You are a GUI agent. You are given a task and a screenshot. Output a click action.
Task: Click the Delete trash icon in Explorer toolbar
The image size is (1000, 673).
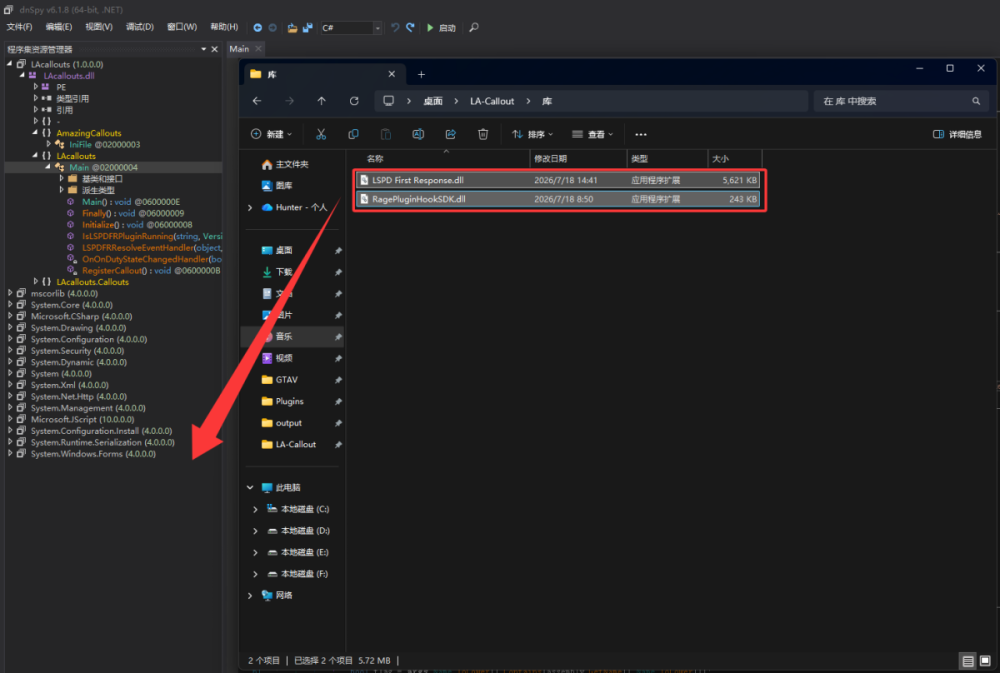(483, 134)
